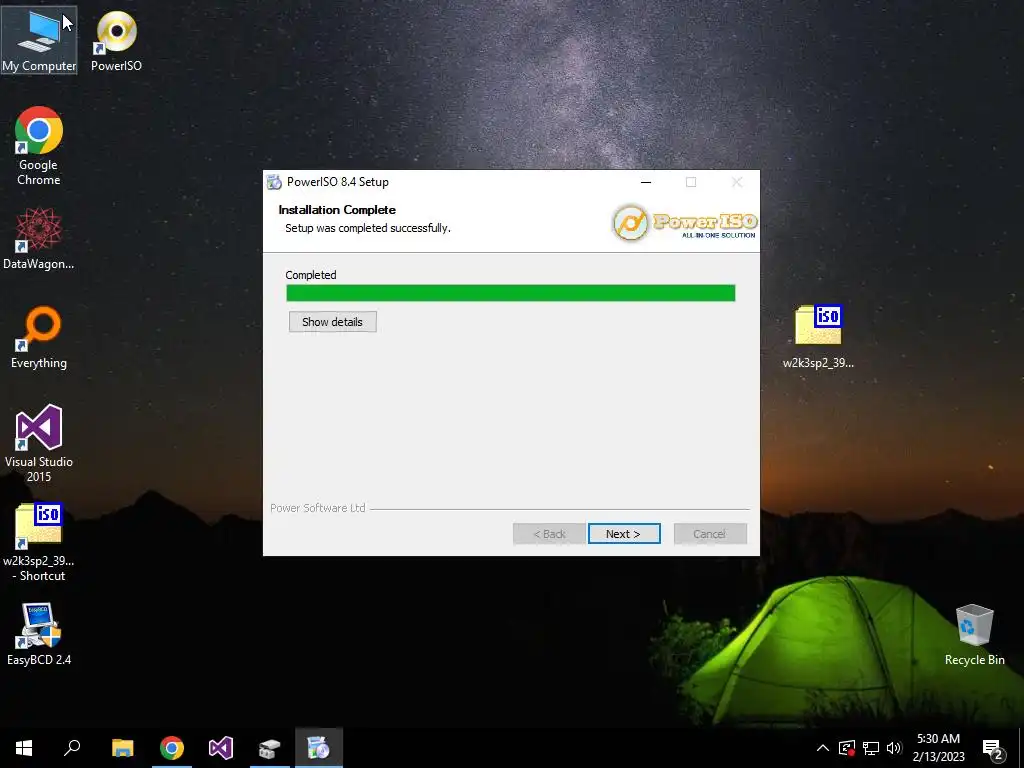Select the Visual Studio 2015 desktop shortcut
This screenshot has width=1024, height=768.
(x=39, y=443)
